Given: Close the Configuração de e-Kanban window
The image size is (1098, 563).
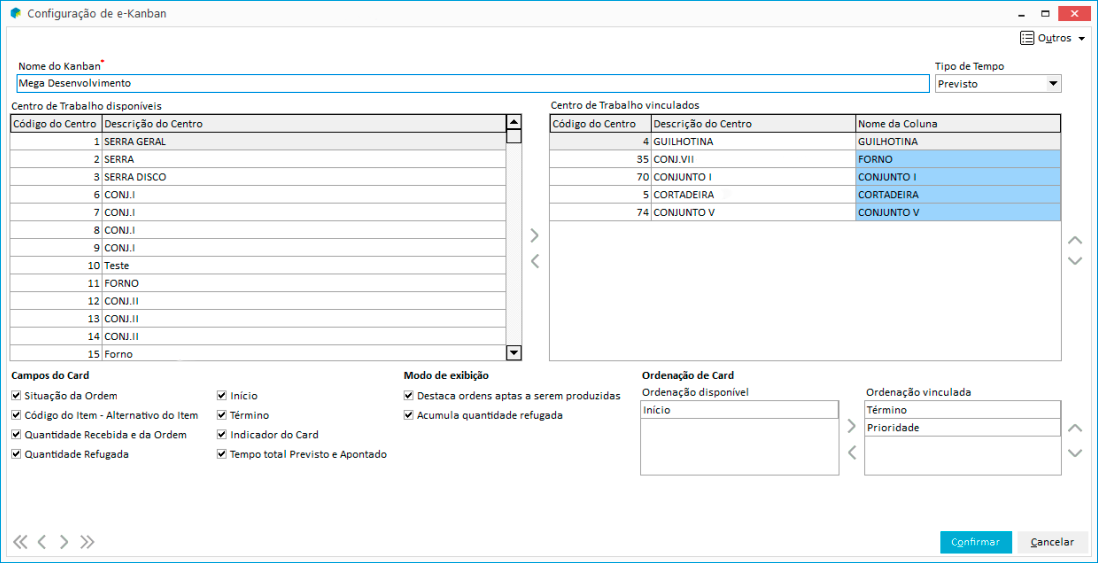Looking at the screenshot, I should (x=1073, y=13).
